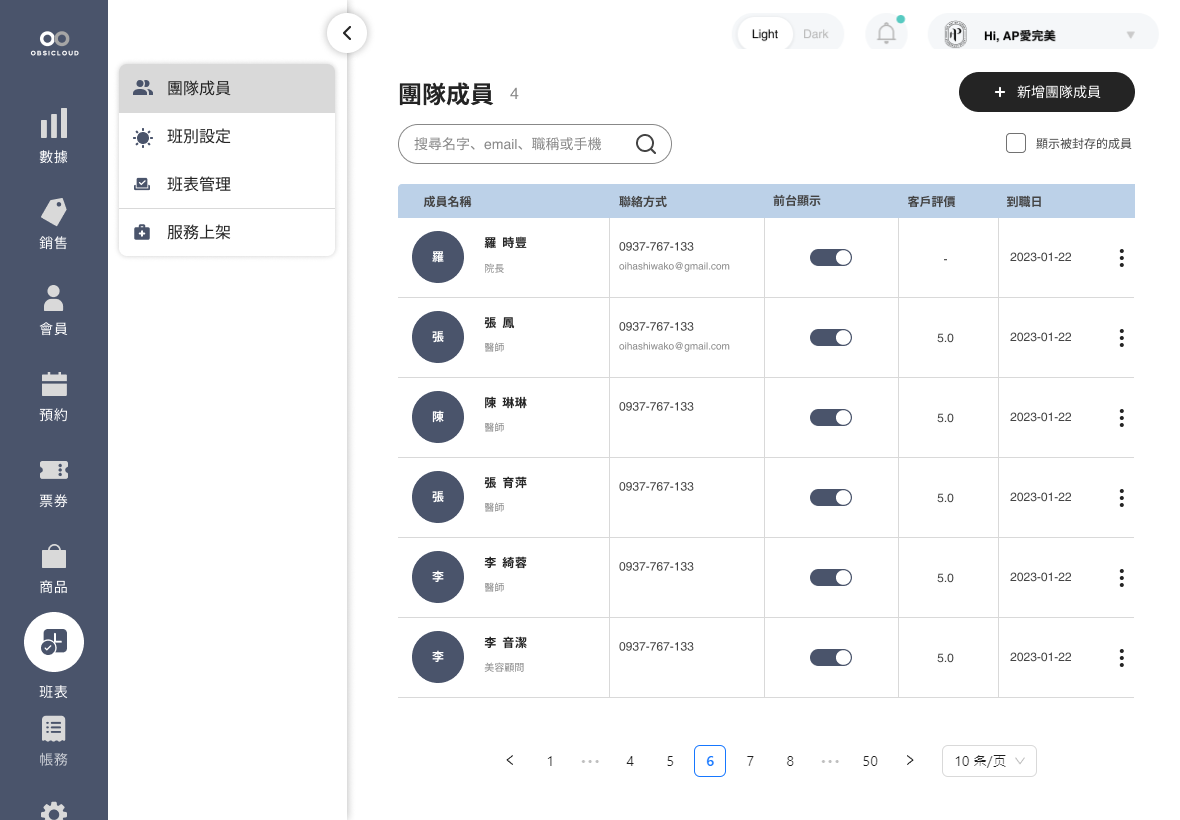Open more options menu for 張 鳳
1180x820 pixels.
pos(1121,338)
